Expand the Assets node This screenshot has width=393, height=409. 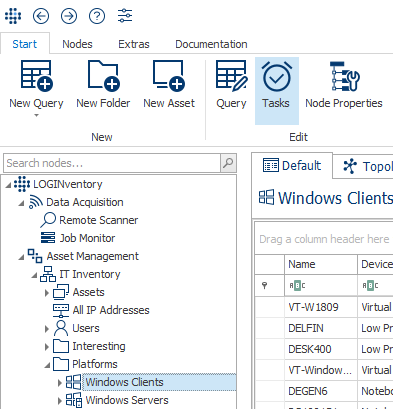(x=47, y=293)
